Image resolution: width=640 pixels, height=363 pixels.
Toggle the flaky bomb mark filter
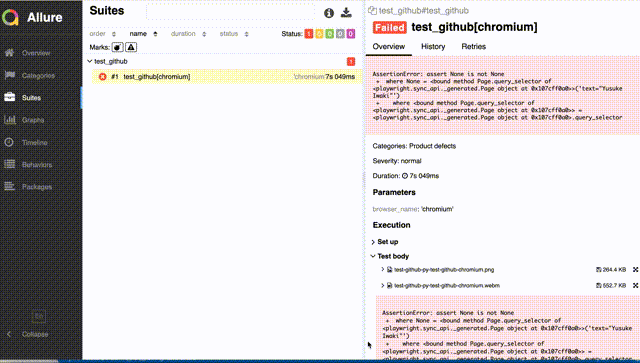click(118, 47)
